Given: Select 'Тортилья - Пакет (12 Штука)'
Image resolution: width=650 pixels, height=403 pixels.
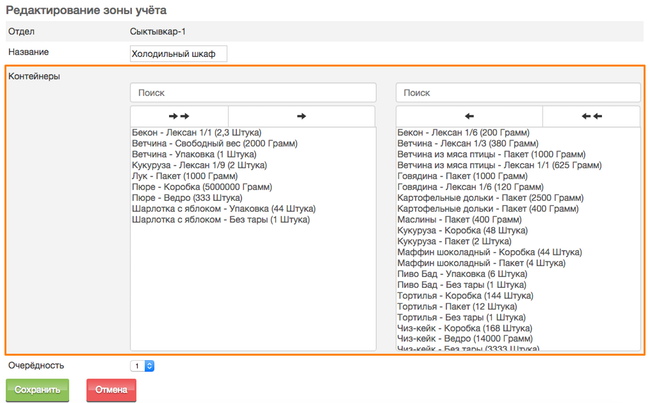Looking at the screenshot, I should [x=457, y=306].
